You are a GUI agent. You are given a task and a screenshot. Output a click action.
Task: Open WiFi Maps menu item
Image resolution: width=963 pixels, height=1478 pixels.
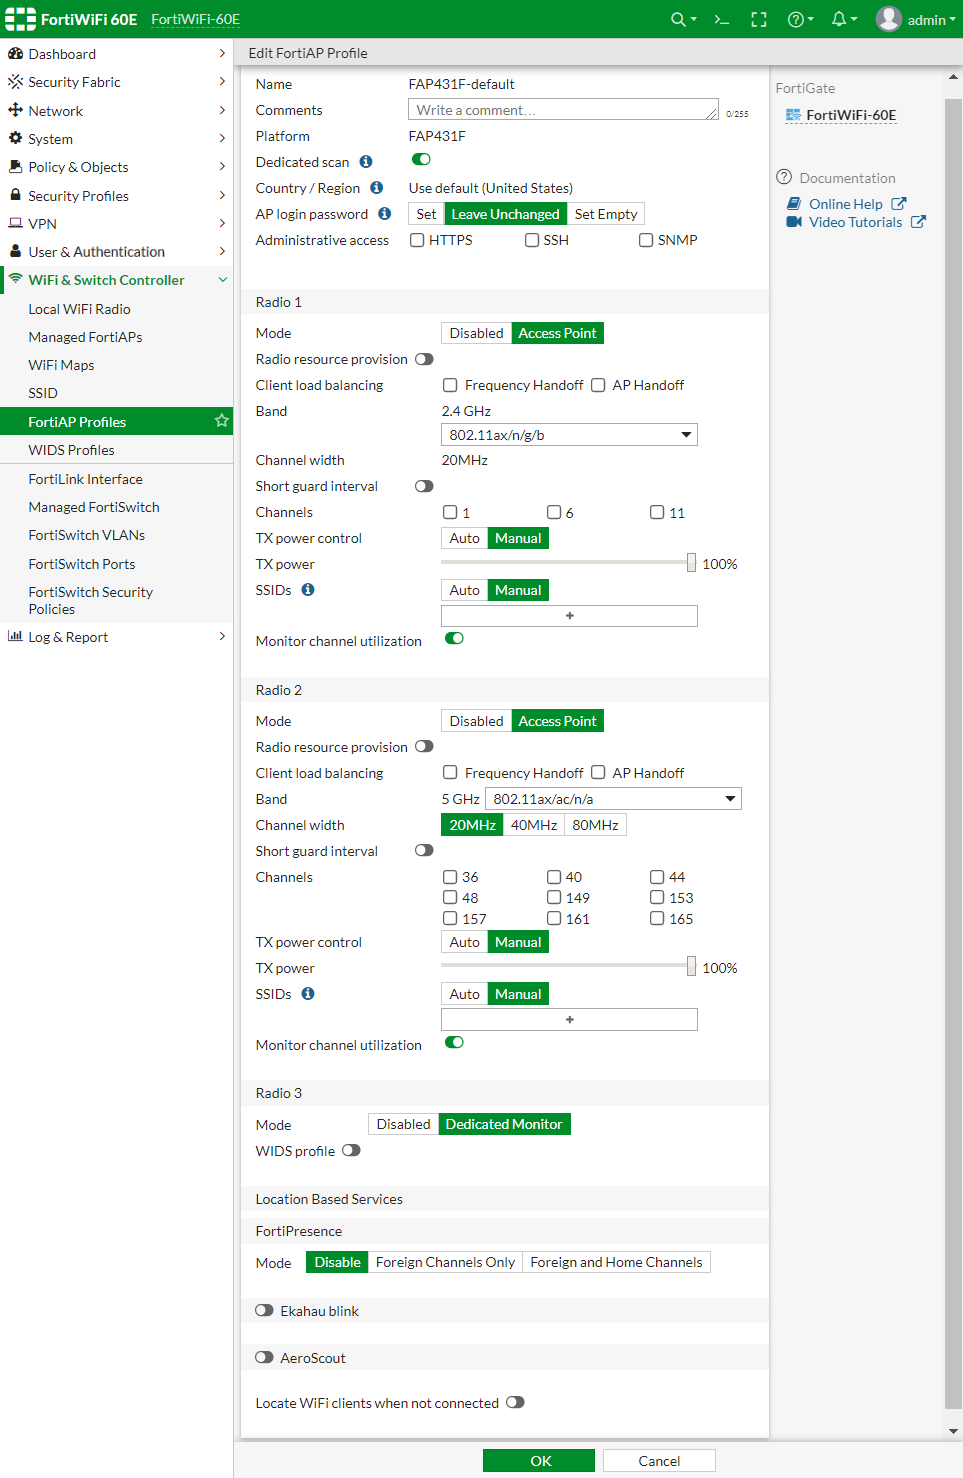(61, 365)
